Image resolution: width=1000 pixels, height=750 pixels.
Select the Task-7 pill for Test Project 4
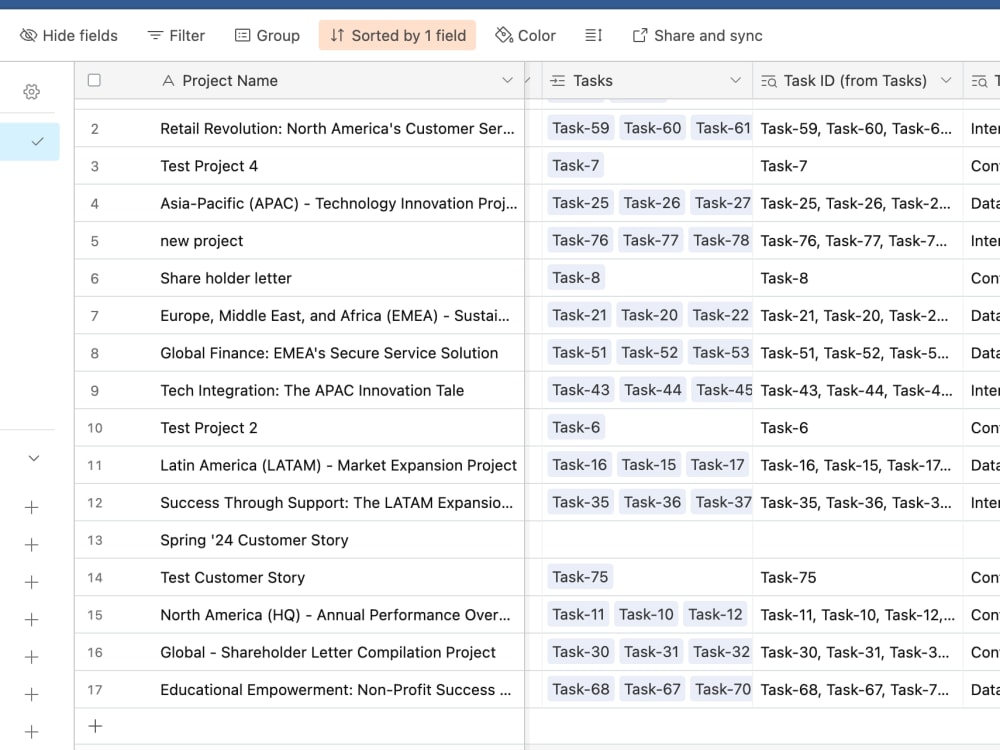[x=577, y=165]
